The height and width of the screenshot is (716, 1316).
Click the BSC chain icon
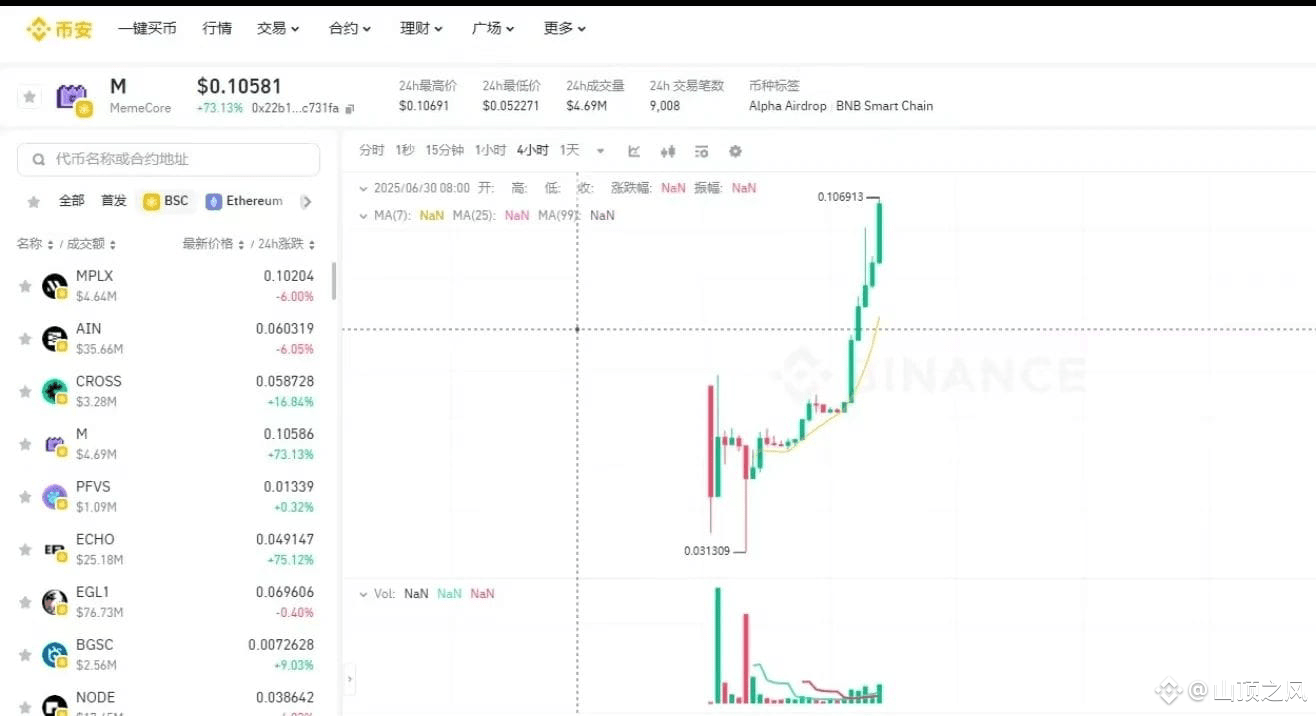coord(151,202)
